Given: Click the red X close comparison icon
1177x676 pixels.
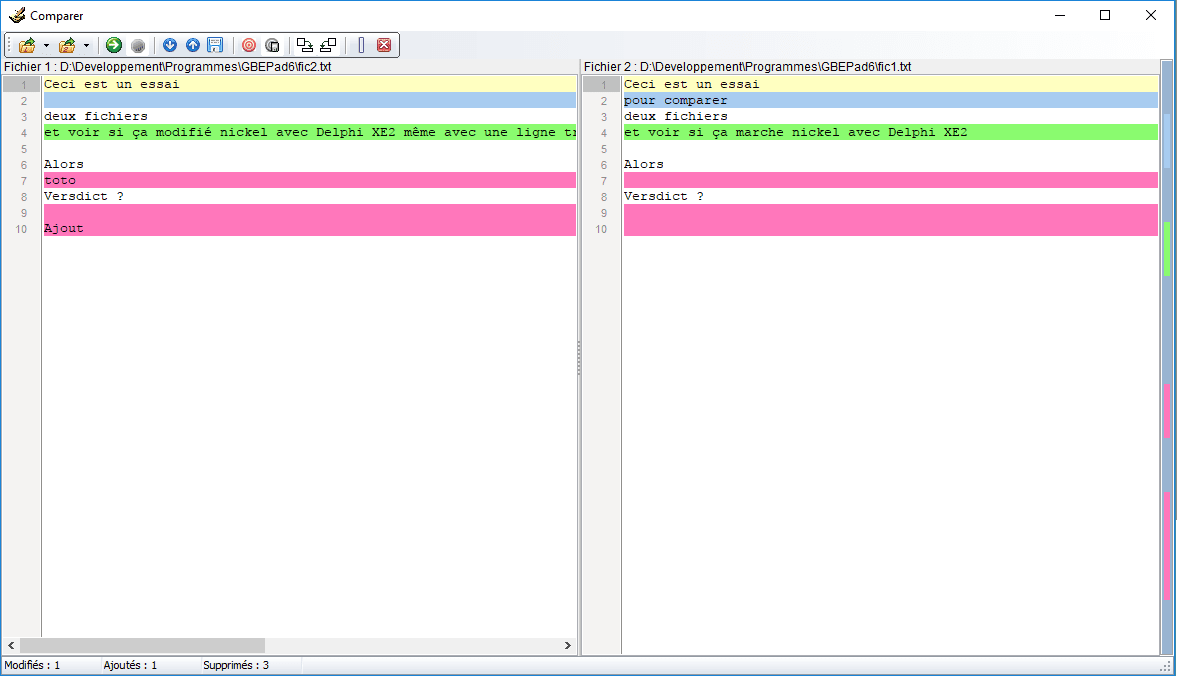Looking at the screenshot, I should [x=384, y=46].
